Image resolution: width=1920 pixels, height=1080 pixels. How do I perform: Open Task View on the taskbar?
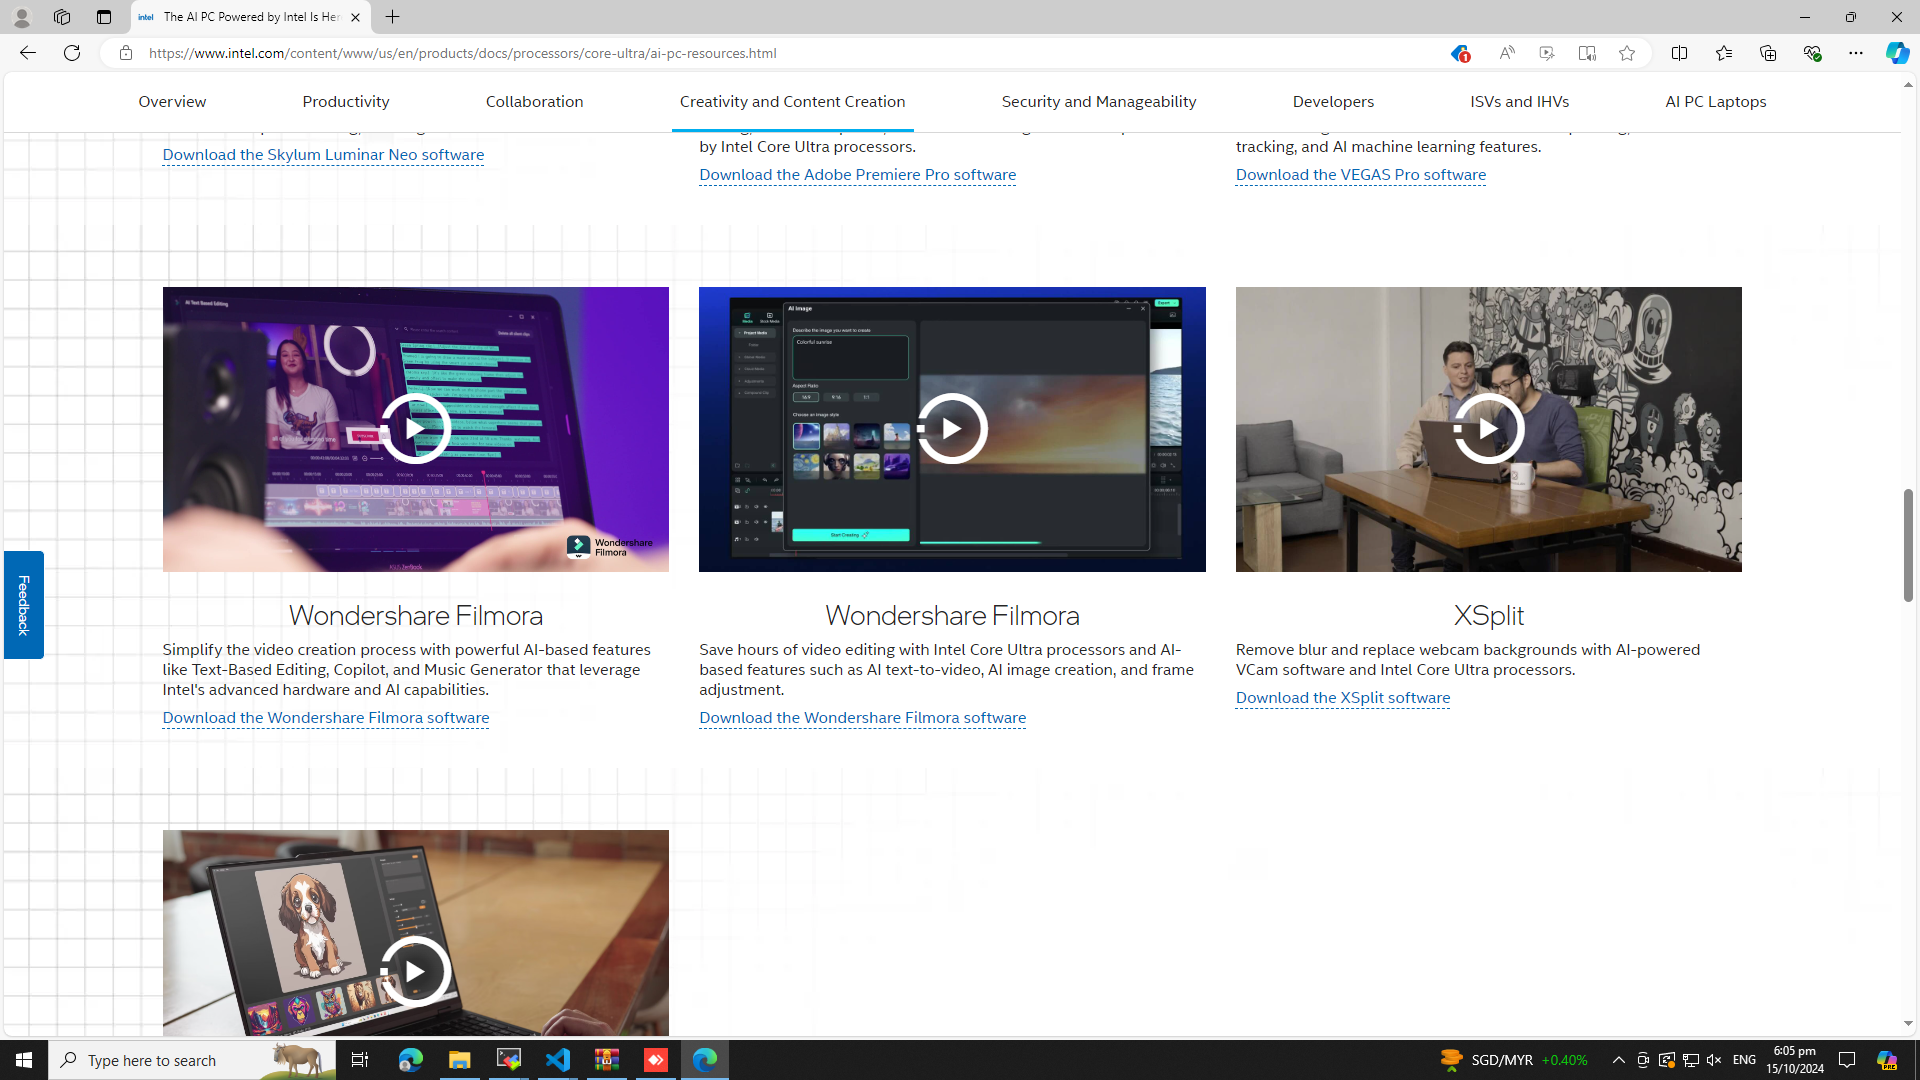coord(360,1060)
